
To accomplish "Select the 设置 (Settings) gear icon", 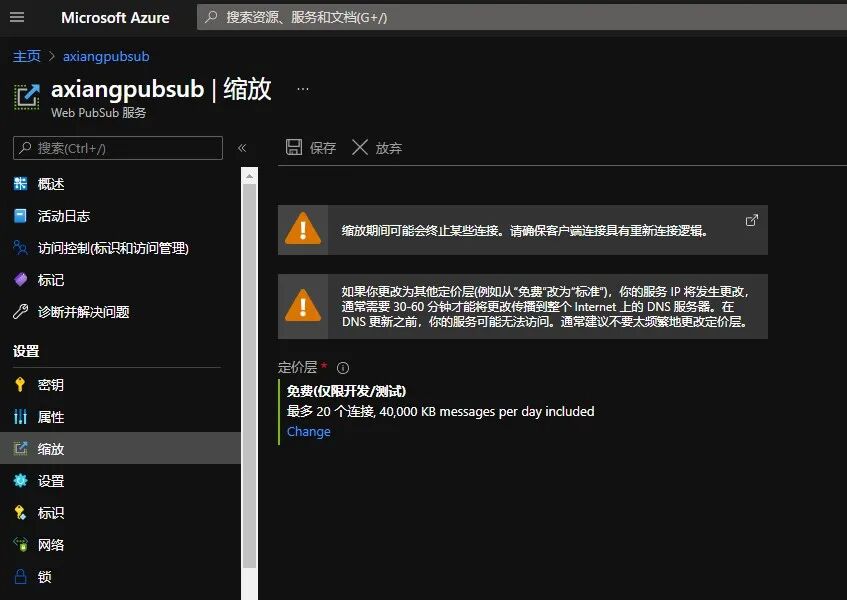I will (20, 480).
